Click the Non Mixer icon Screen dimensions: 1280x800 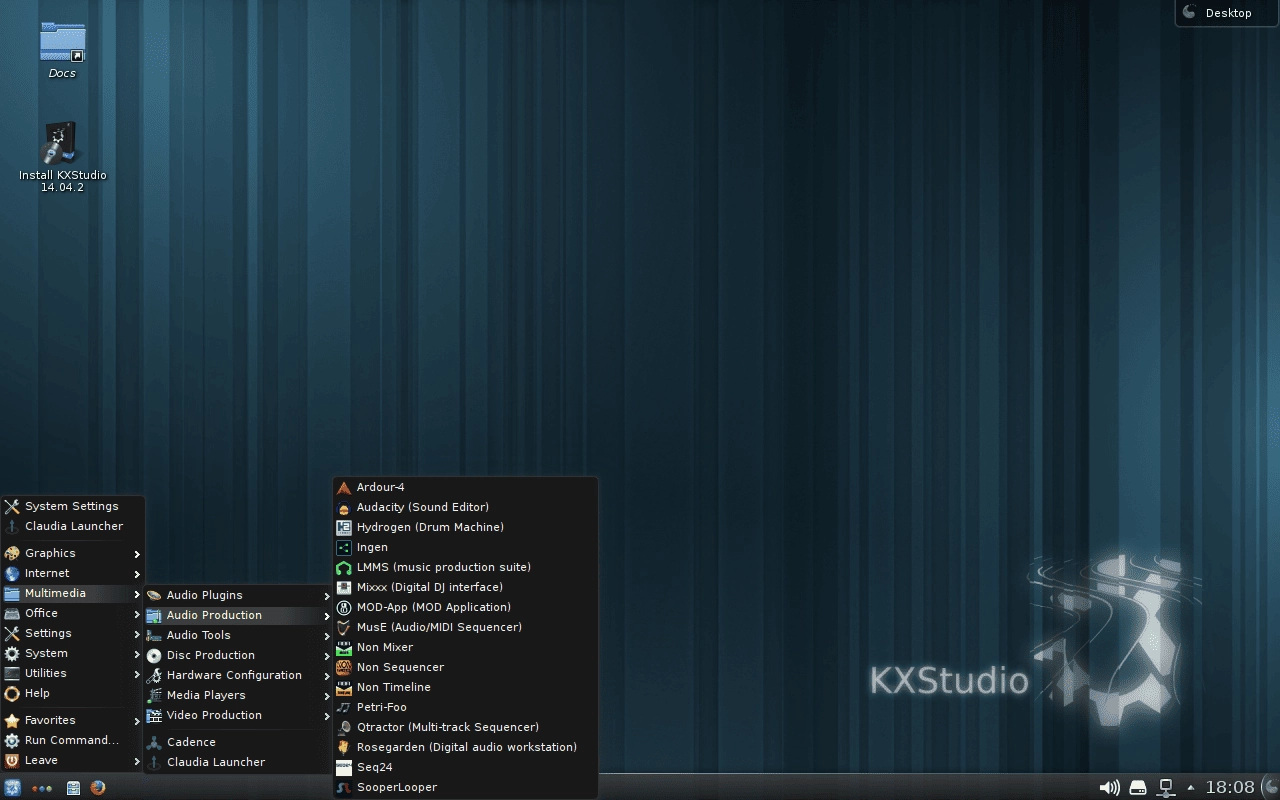[x=344, y=647]
